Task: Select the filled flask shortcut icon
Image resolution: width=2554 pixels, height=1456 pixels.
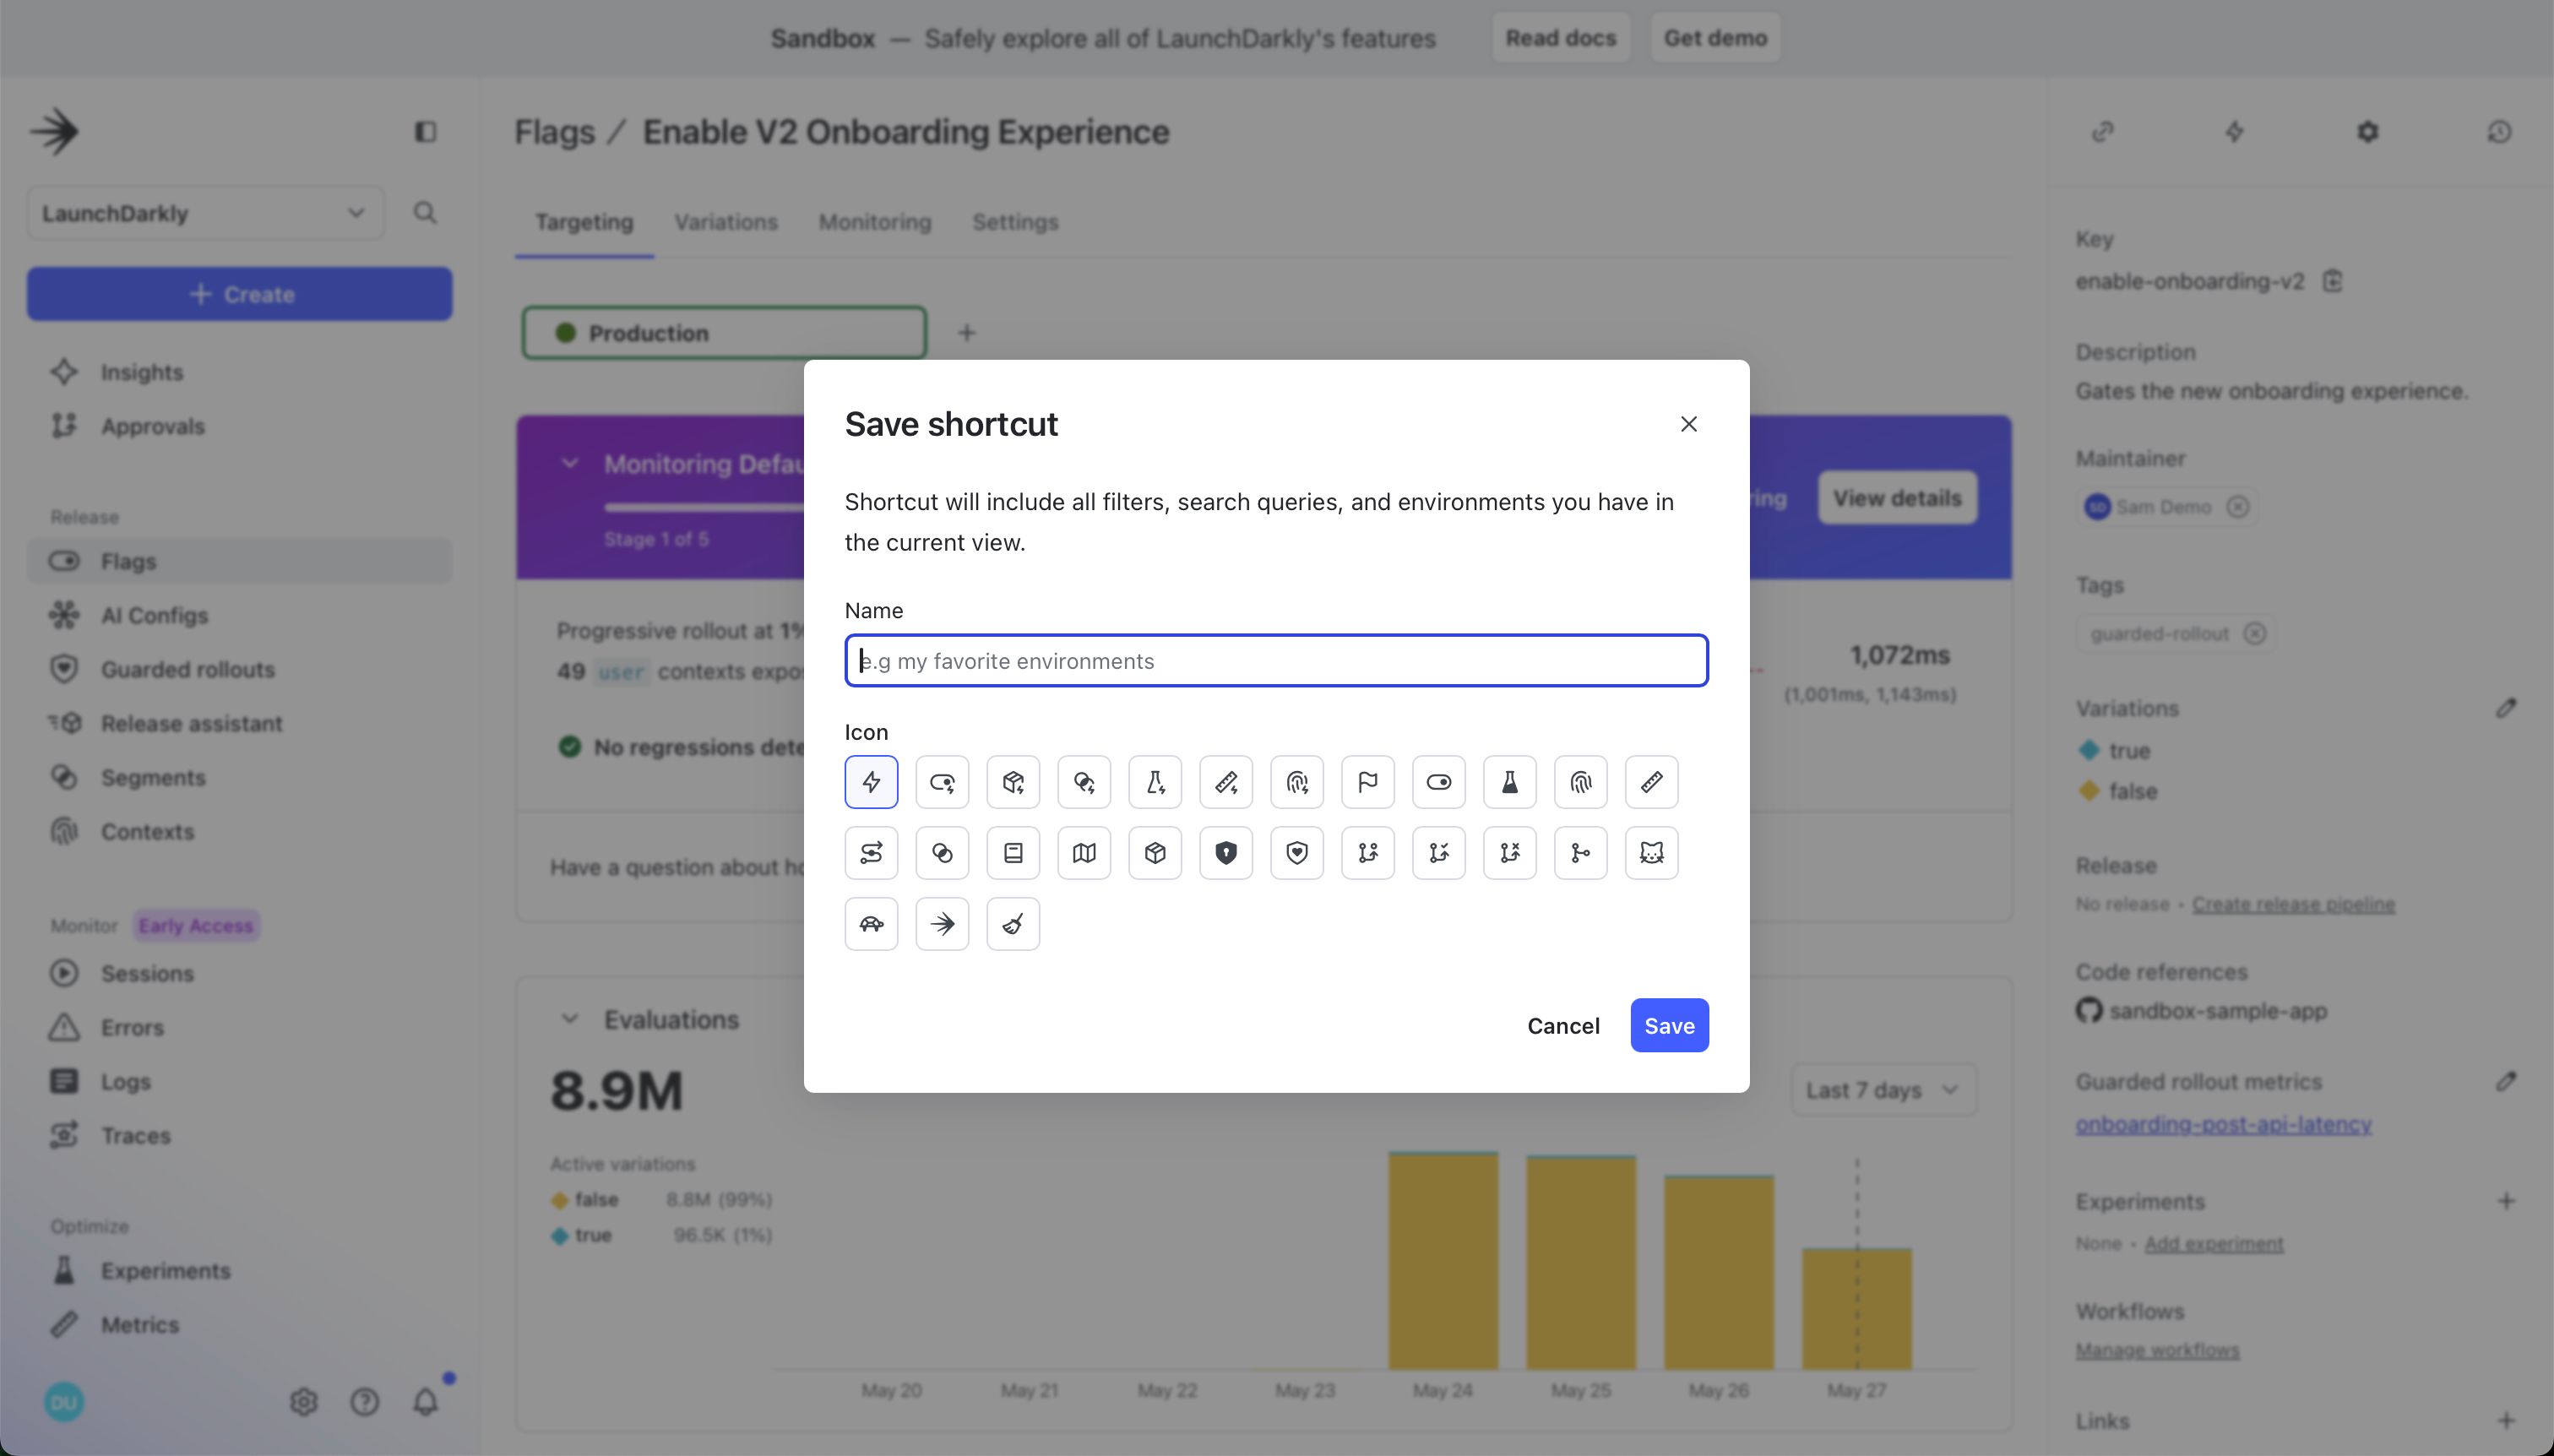Action: [1510, 782]
